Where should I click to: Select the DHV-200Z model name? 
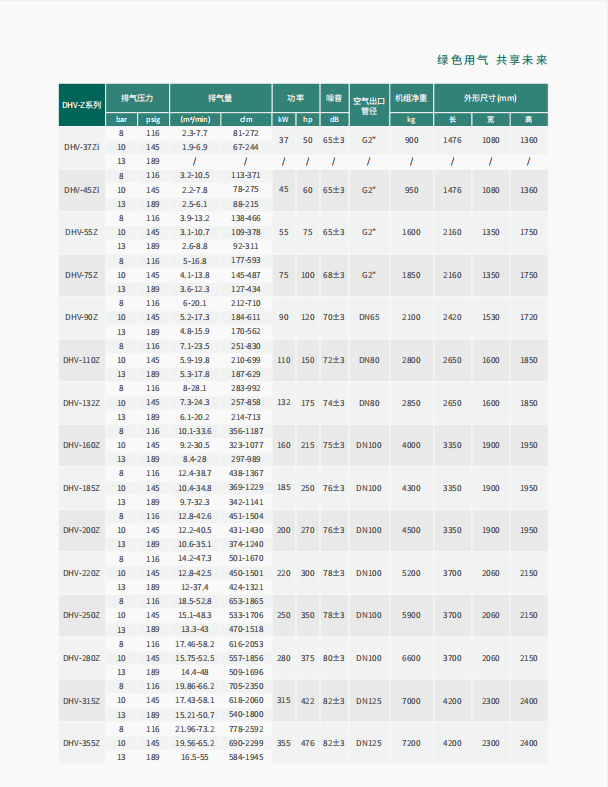[81, 530]
